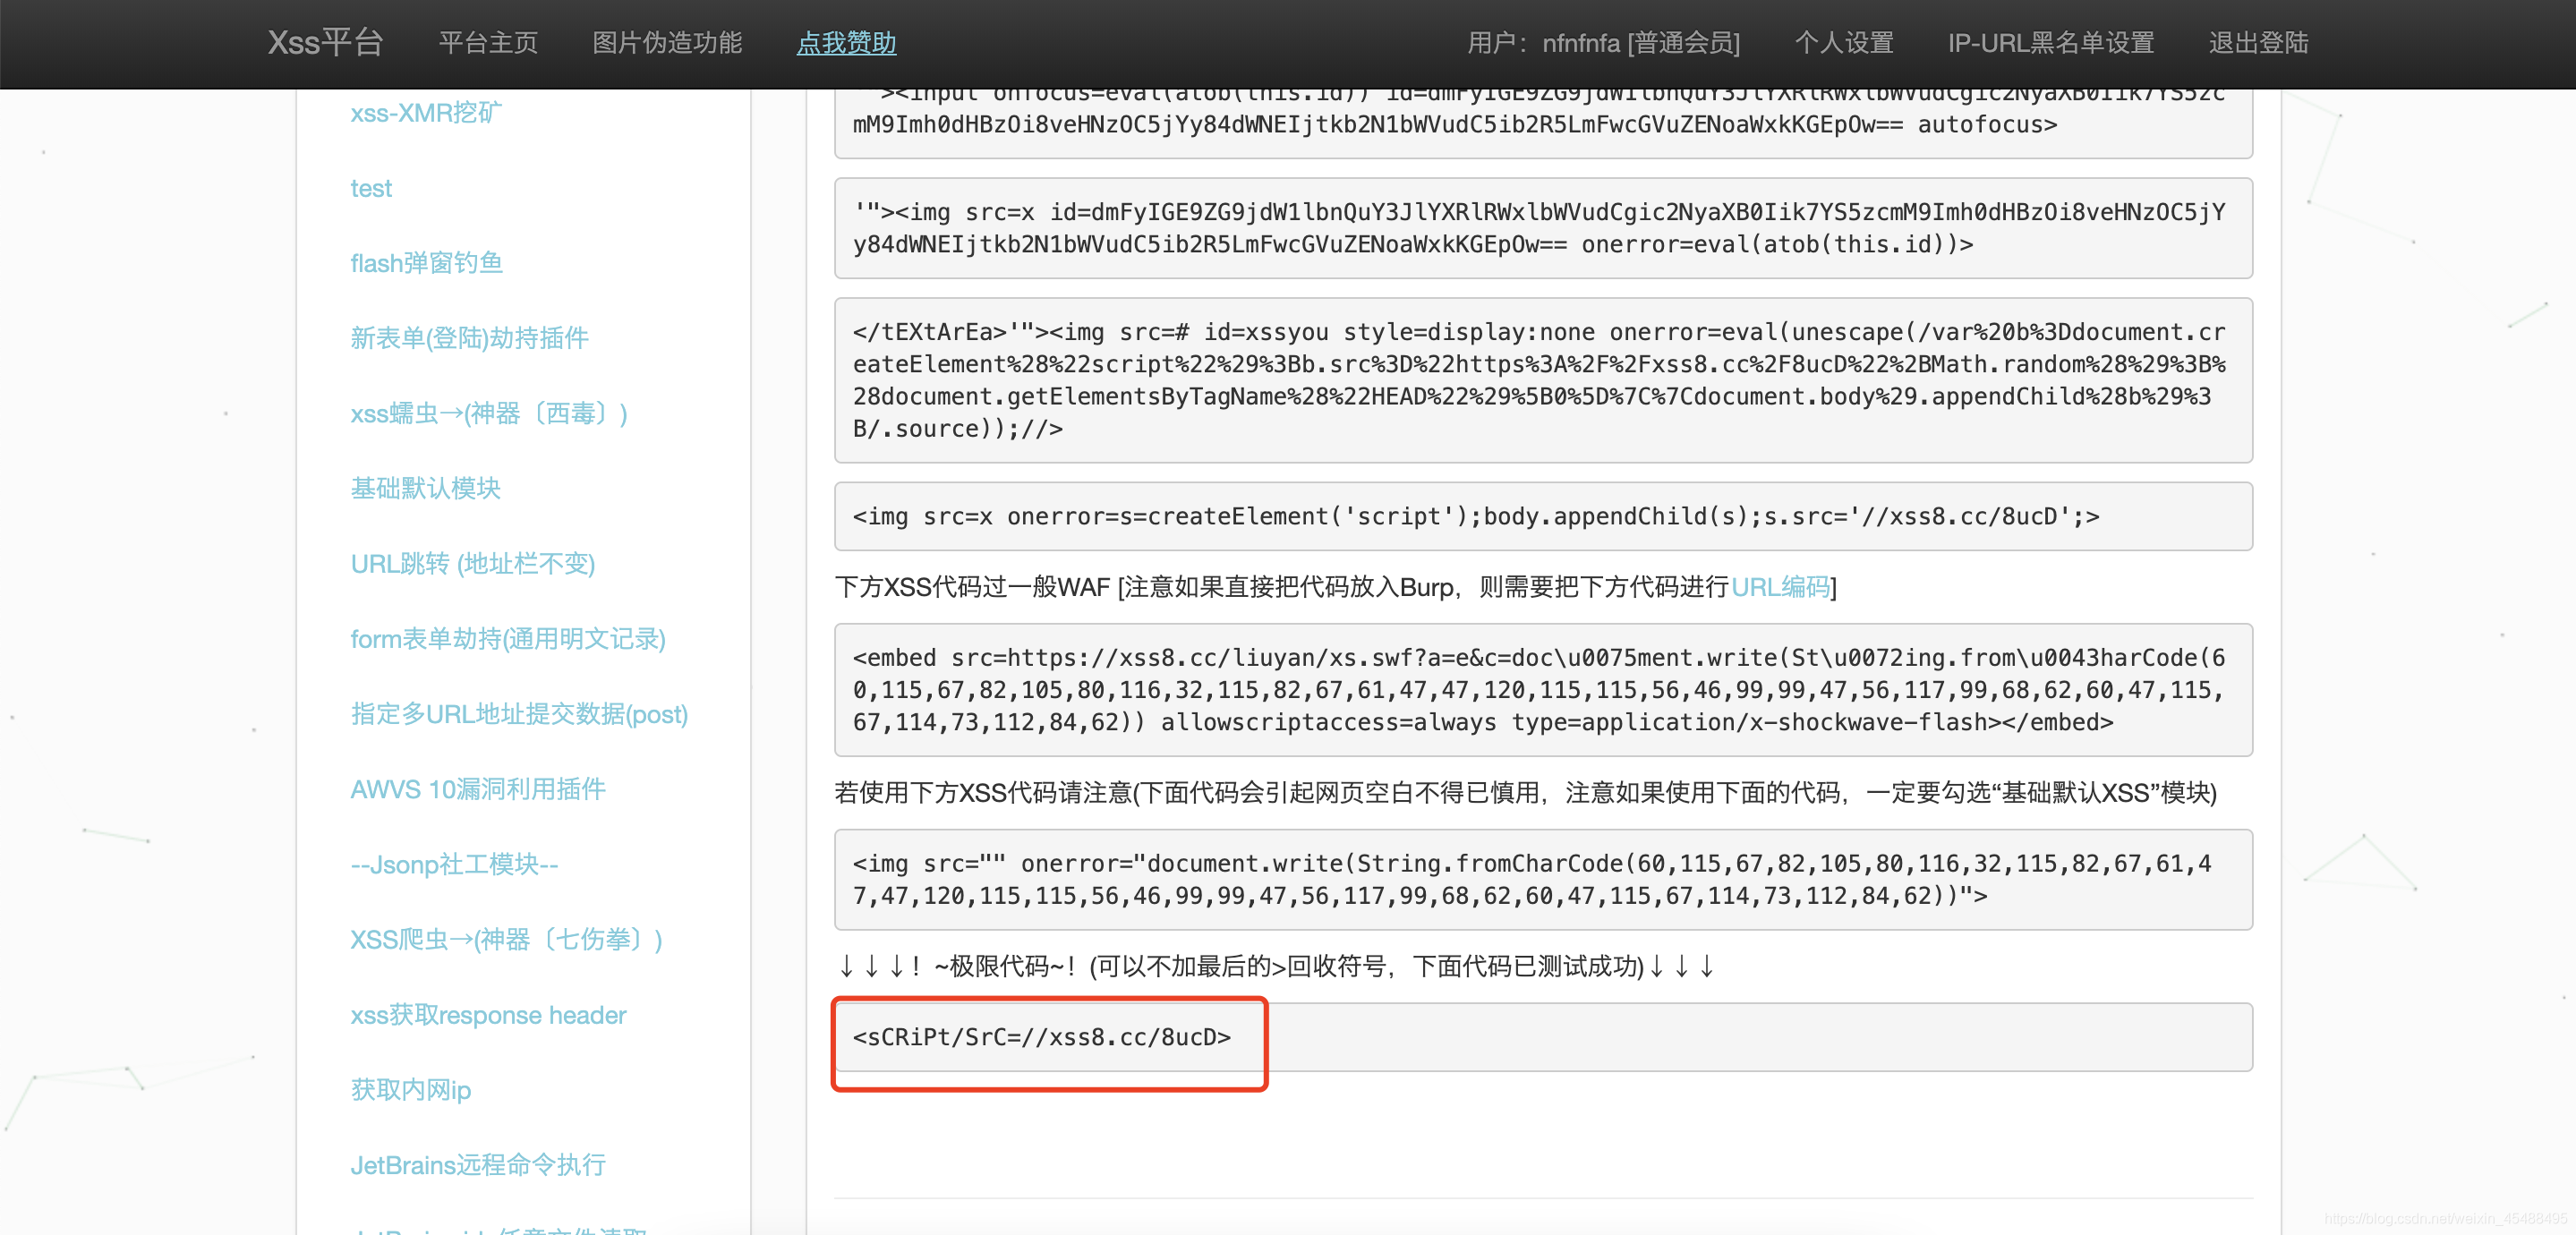Click the 若使用下方XSS代码请注意 warning text
The width and height of the screenshot is (2576, 1235).
tap(1525, 792)
